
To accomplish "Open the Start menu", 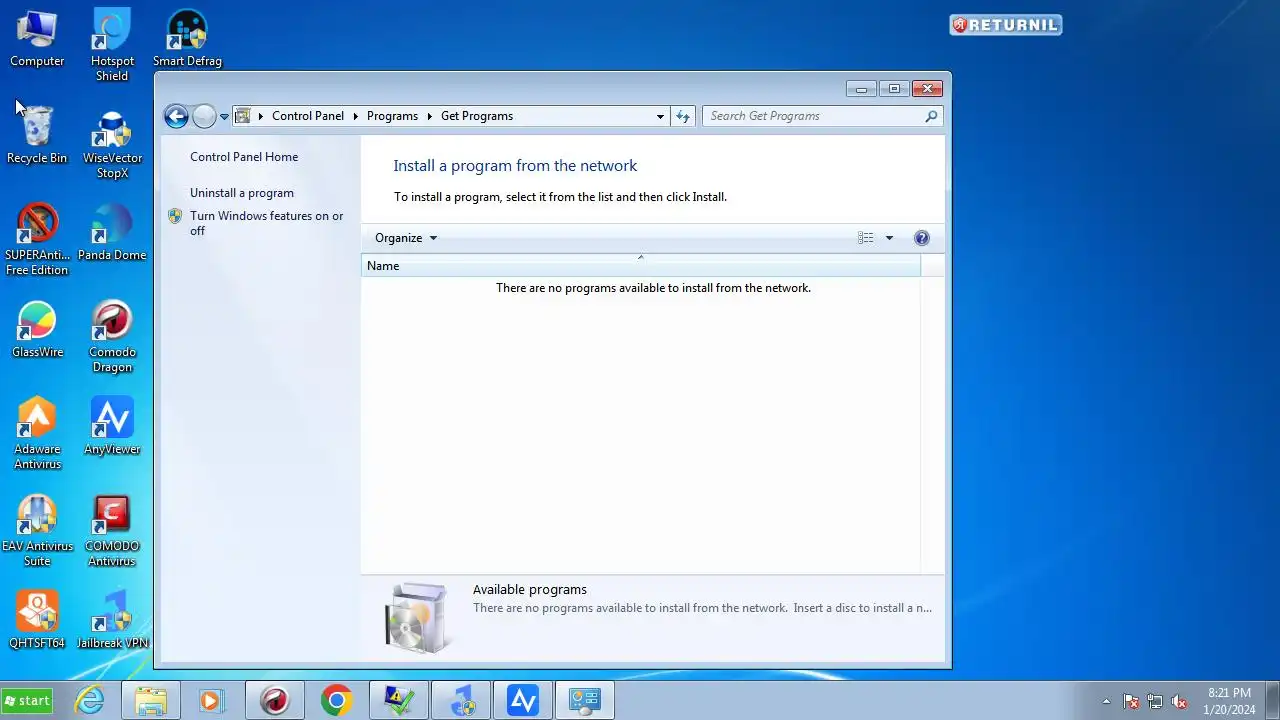I will (x=27, y=701).
